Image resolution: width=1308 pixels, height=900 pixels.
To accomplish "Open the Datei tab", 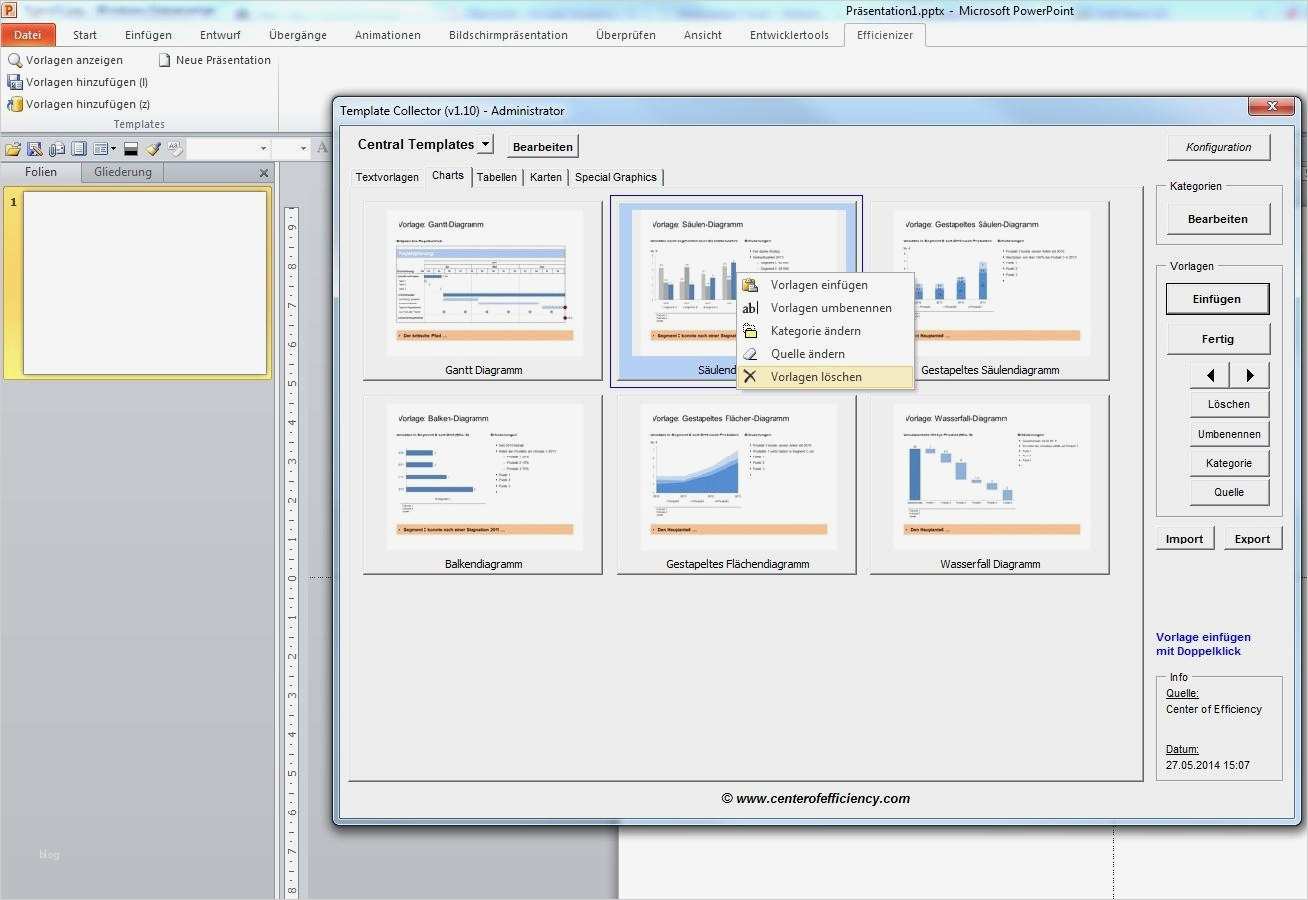I will pyautogui.click(x=28, y=35).
